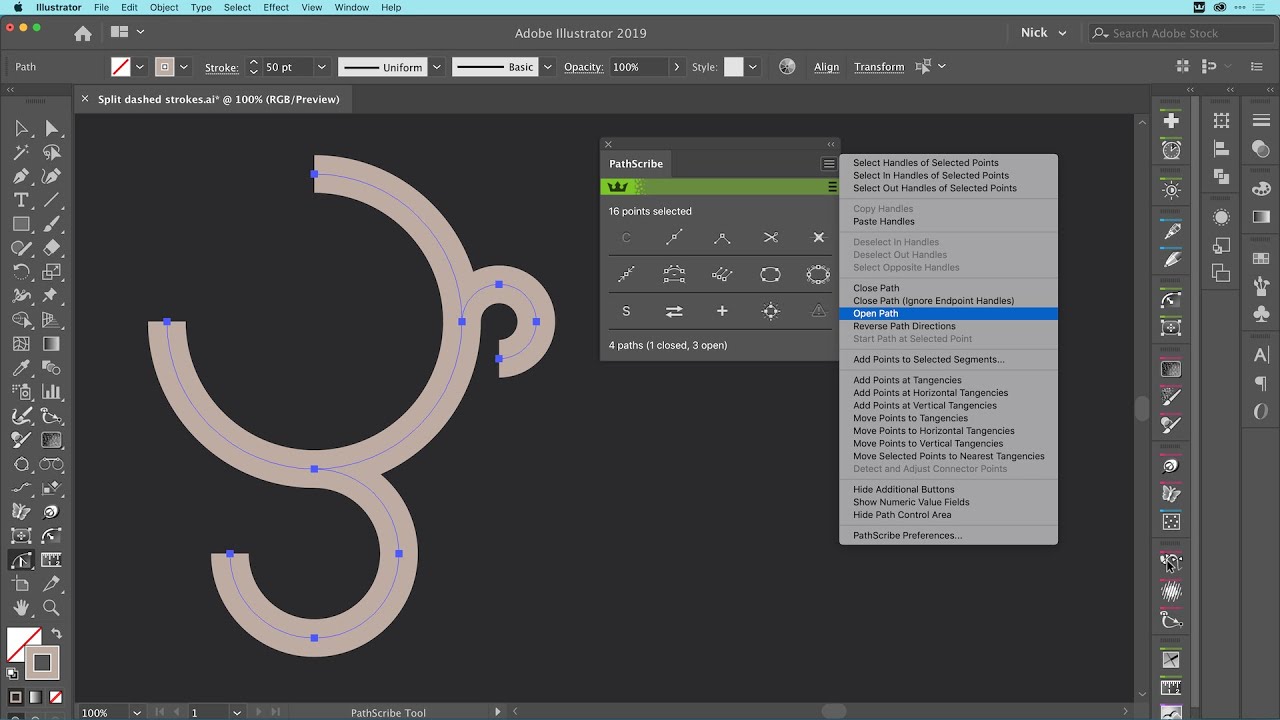The height and width of the screenshot is (720, 1280).
Task: Open the Basic brush definition dropdown
Action: (548, 67)
